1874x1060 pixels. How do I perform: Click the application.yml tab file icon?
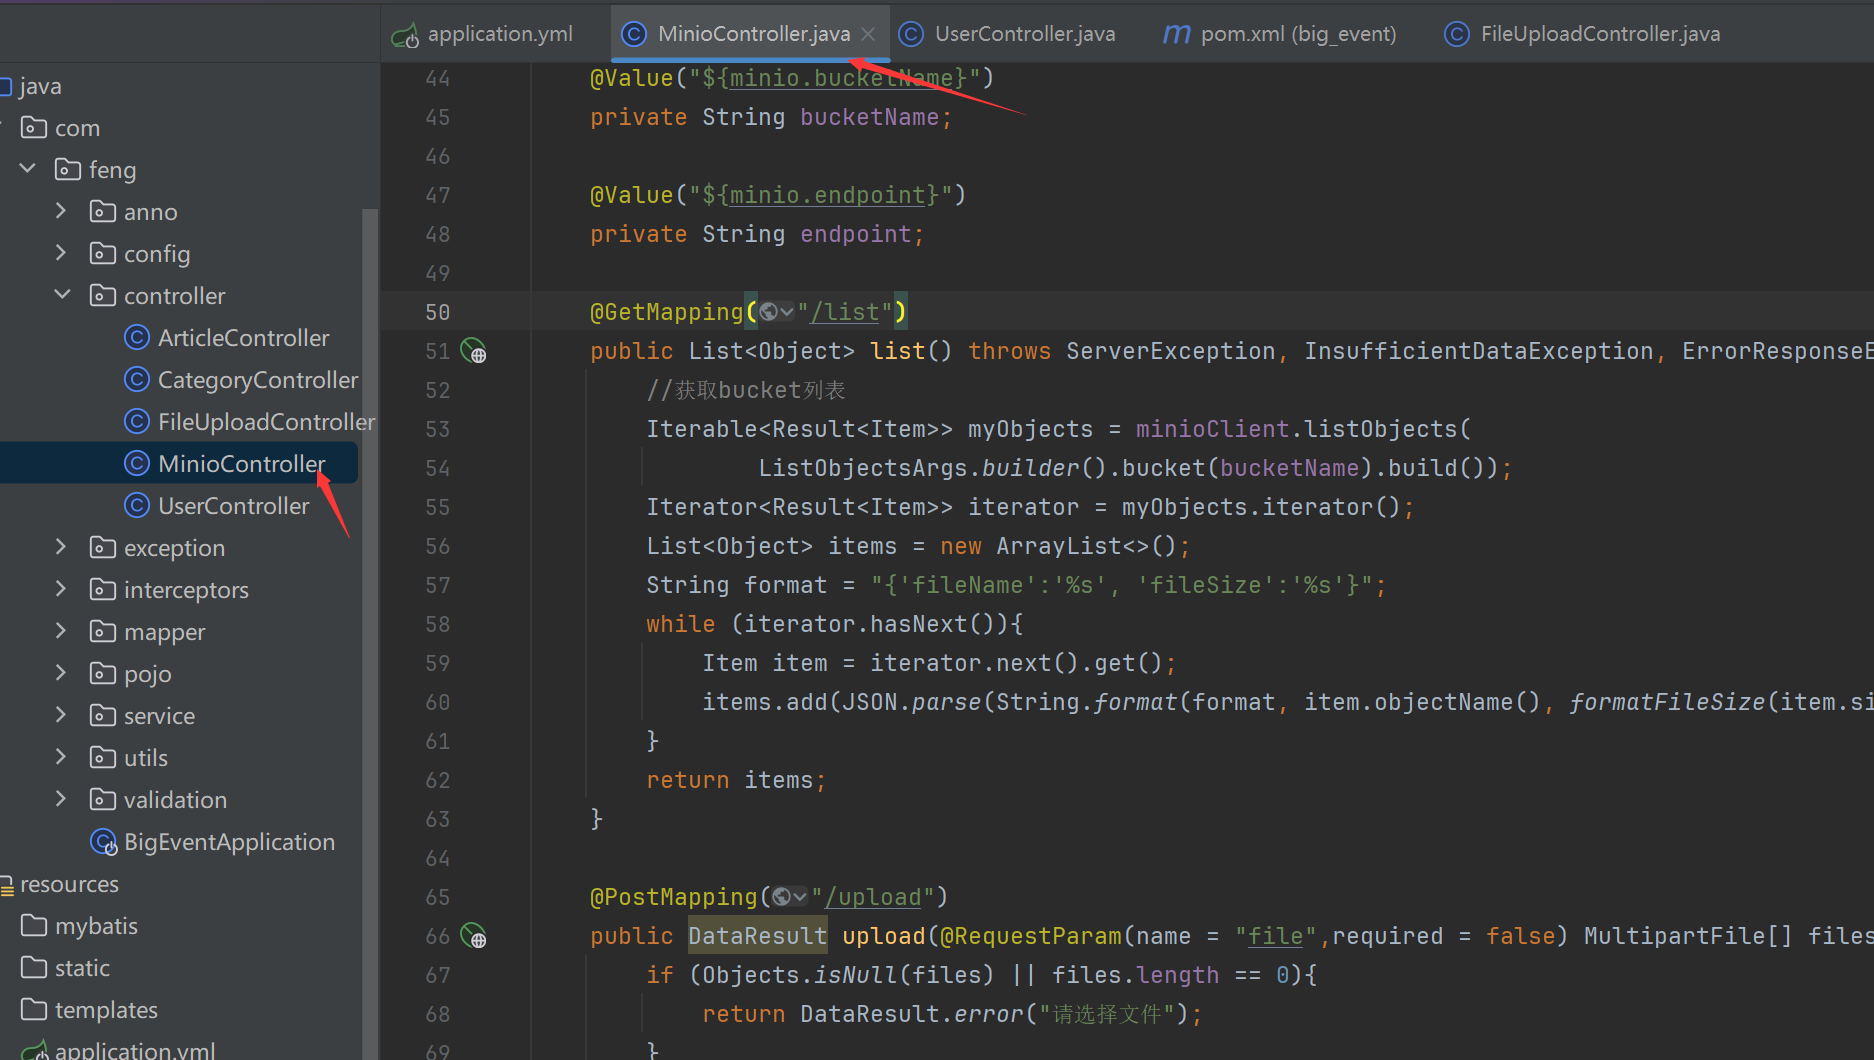405,36
